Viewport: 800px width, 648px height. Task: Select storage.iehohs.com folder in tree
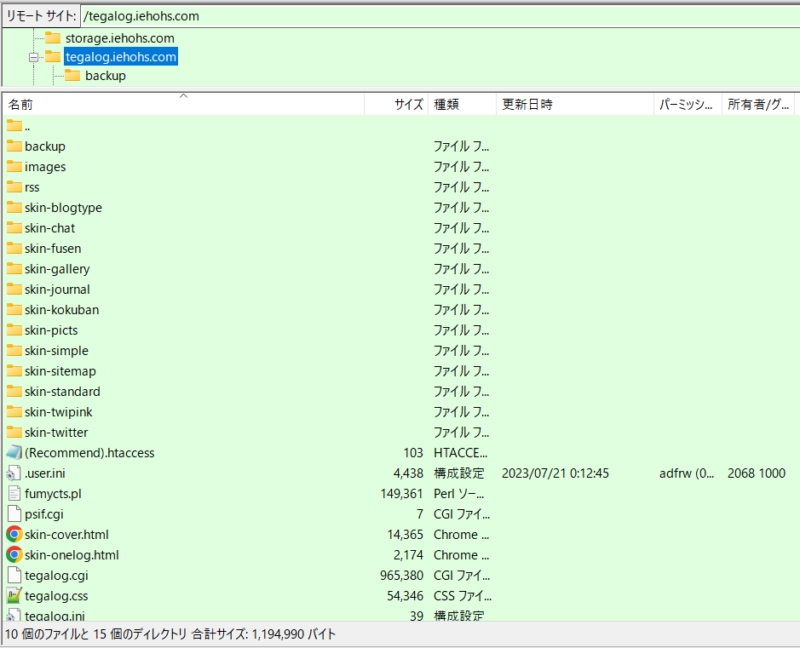[x=119, y=38]
